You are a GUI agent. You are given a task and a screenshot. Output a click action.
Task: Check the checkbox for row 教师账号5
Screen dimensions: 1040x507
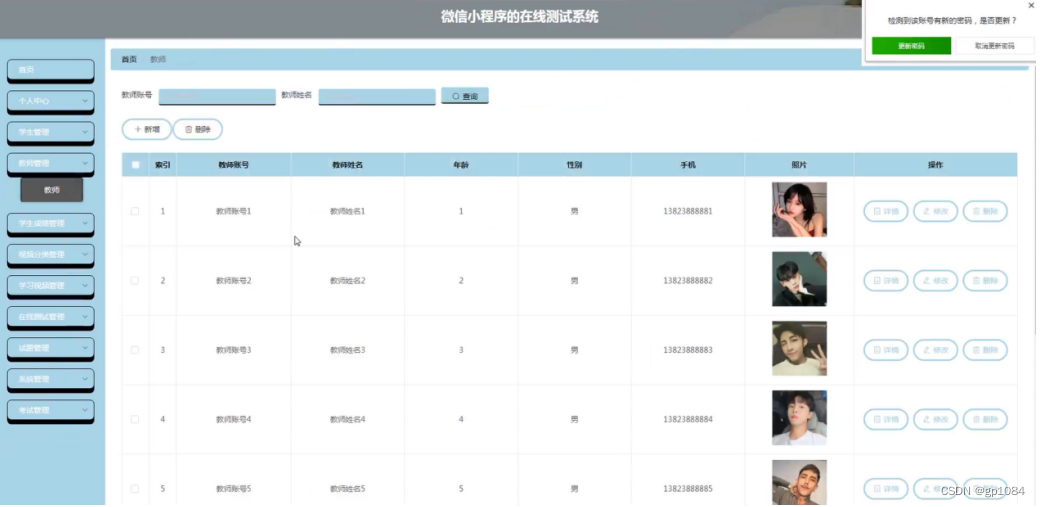[135, 489]
